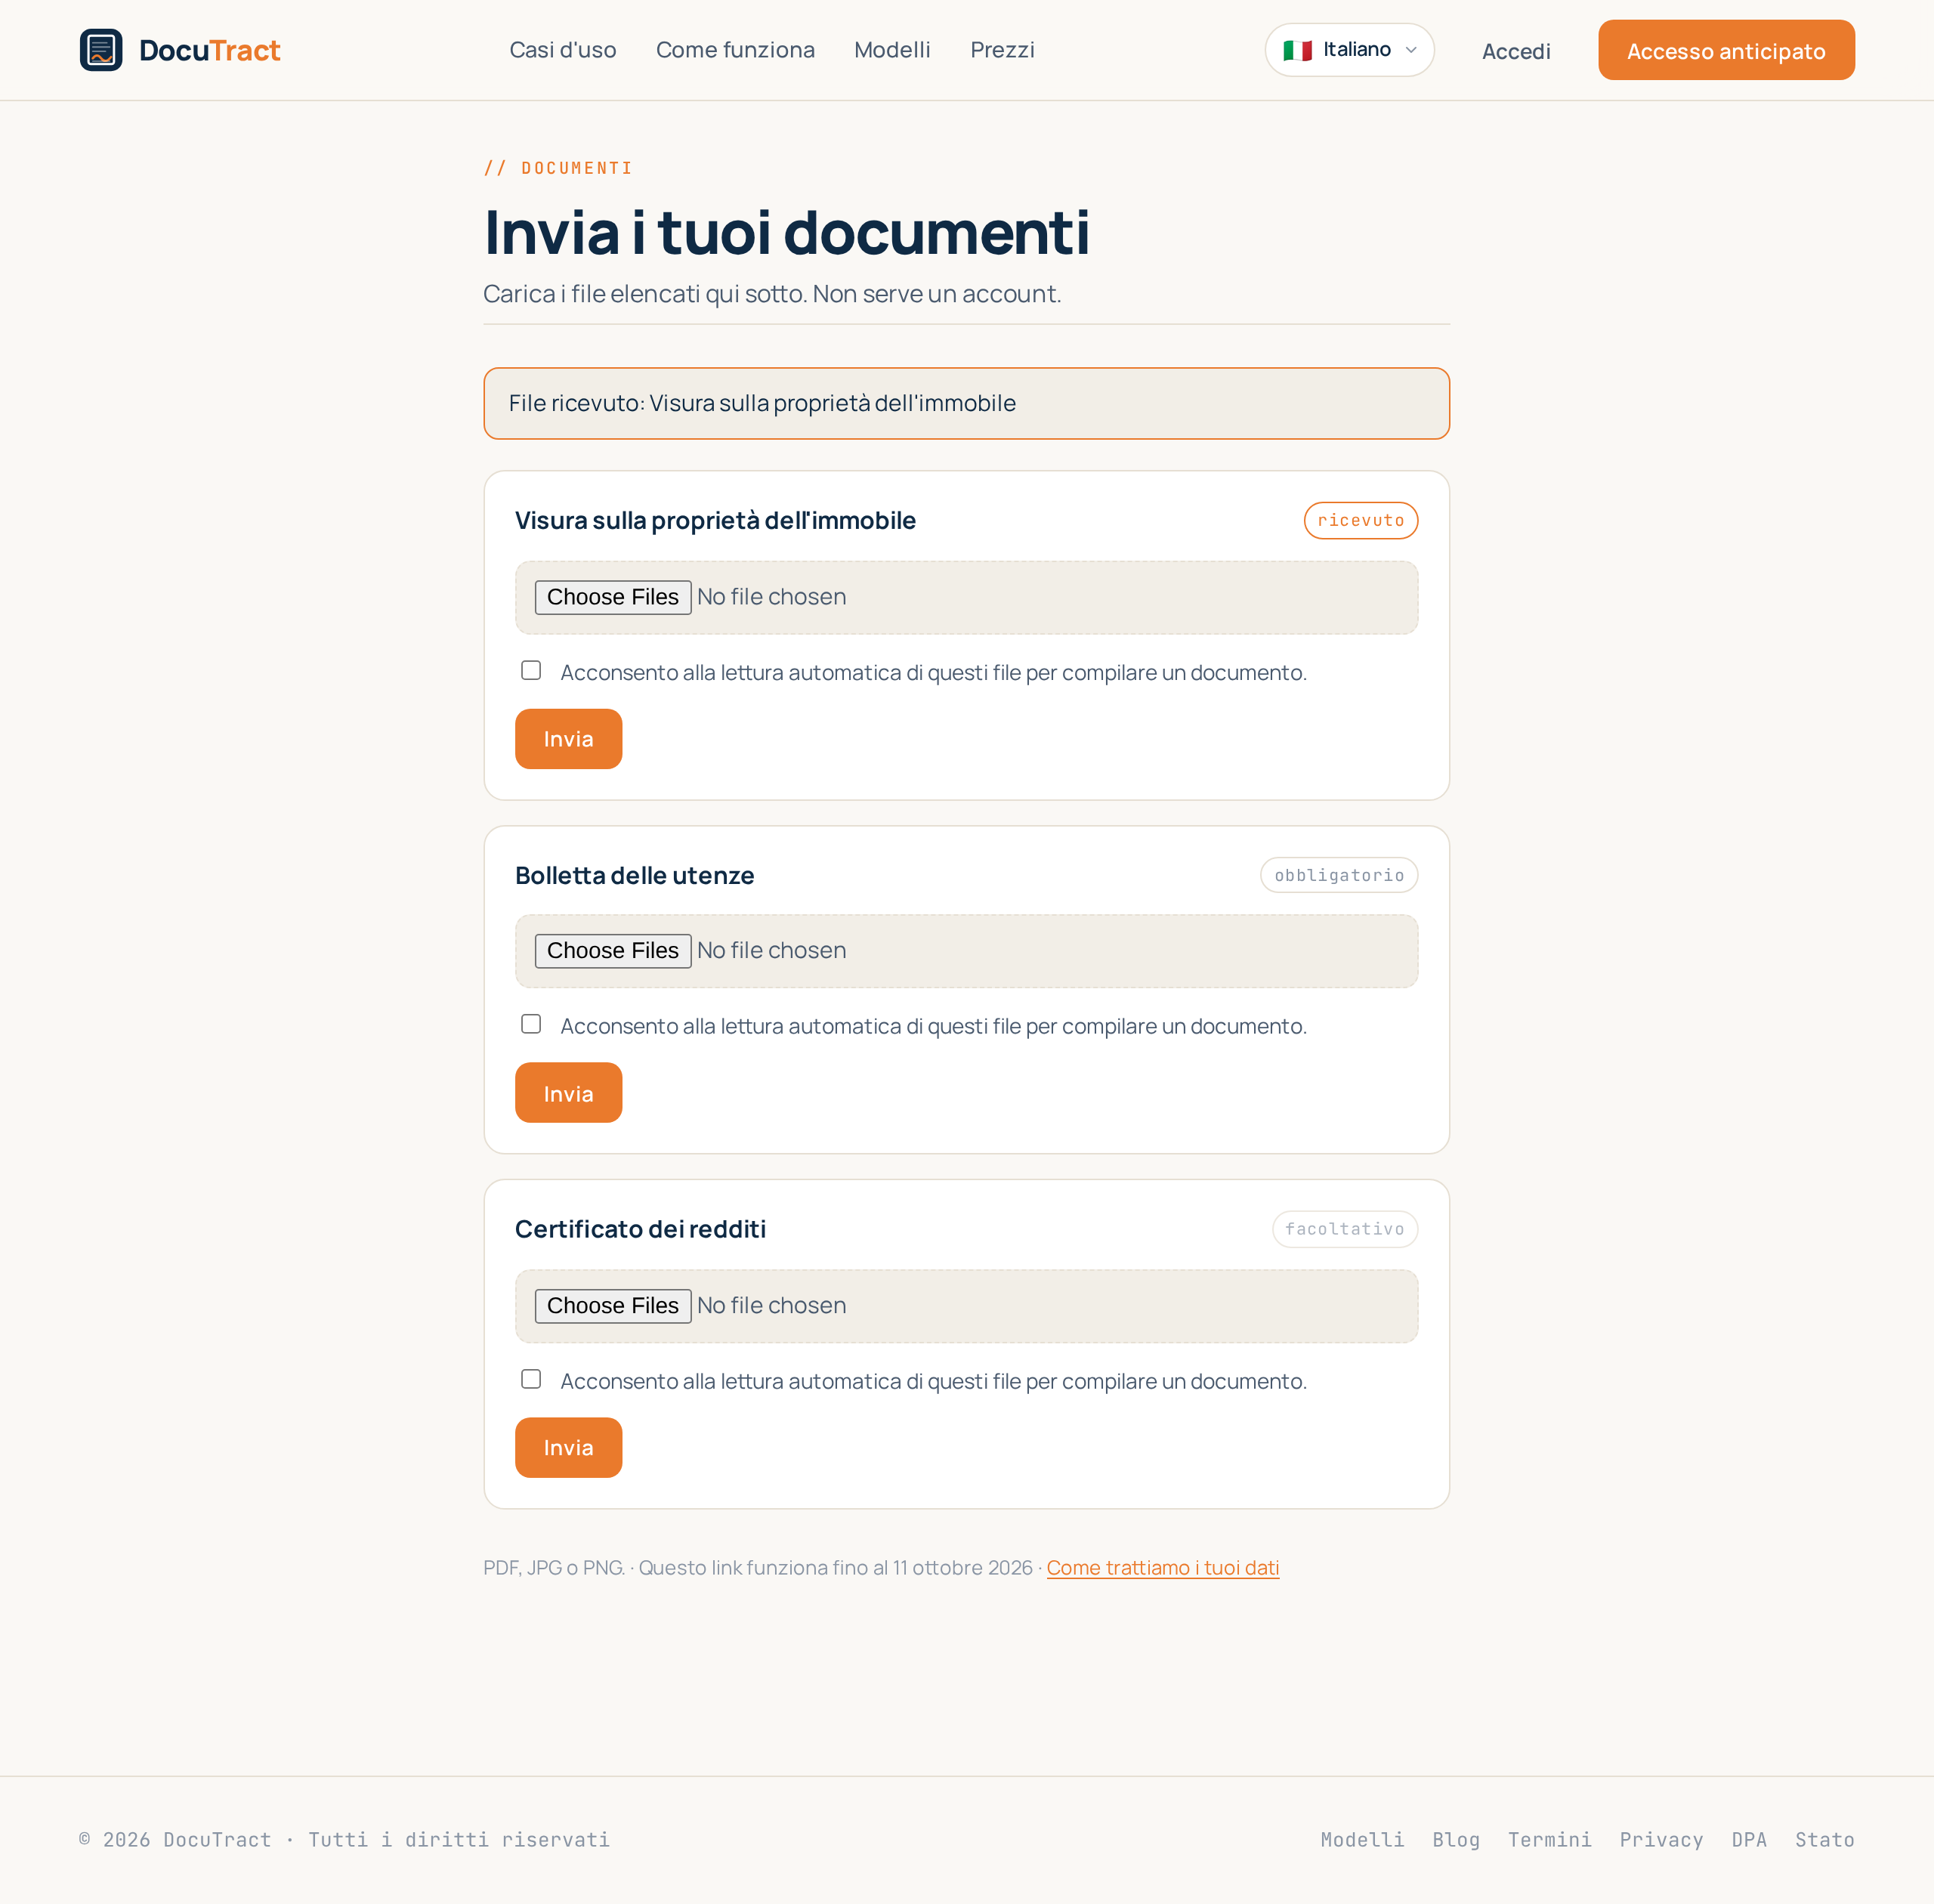Click the Accedi link

pyautogui.click(x=1516, y=51)
